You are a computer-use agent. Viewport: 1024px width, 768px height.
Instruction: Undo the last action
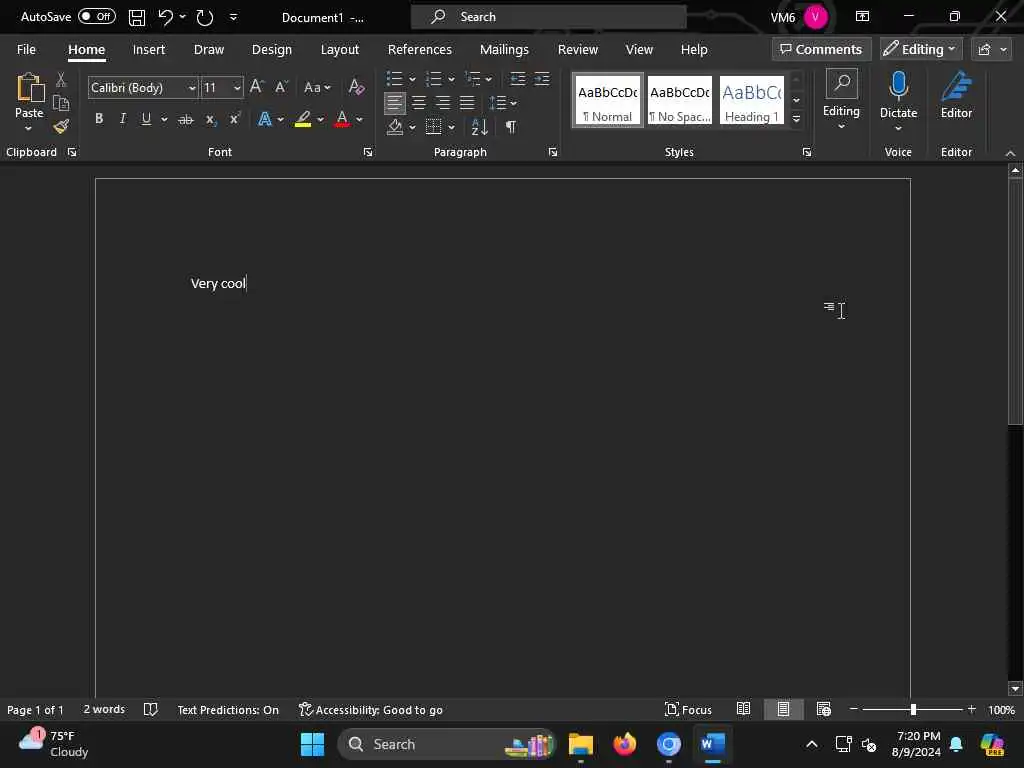point(166,17)
